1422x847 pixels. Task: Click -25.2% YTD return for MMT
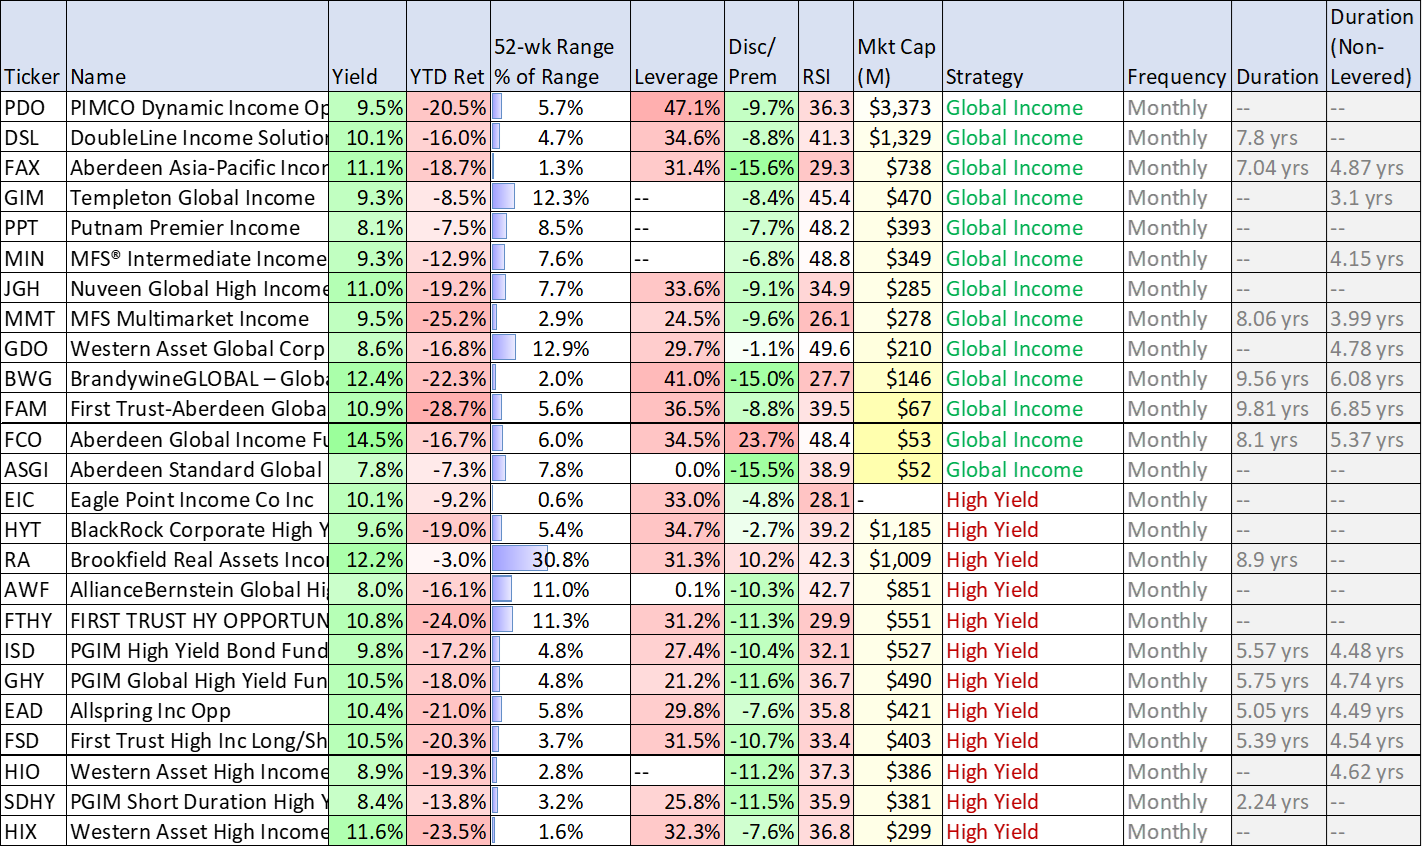[x=448, y=319]
